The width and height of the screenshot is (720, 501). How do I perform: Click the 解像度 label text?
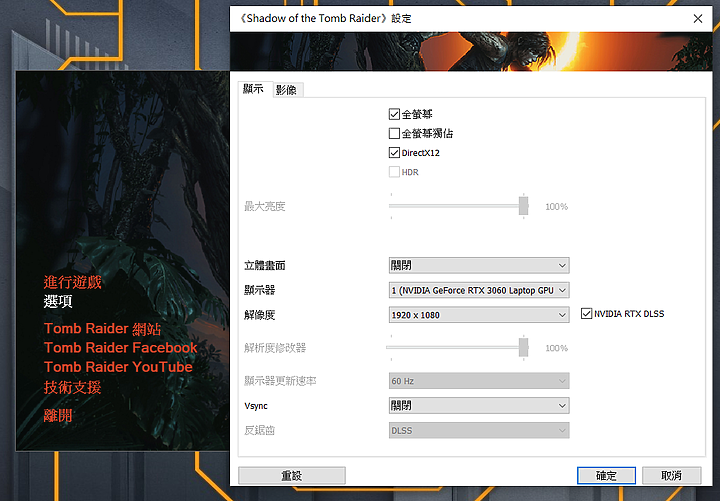(259, 315)
